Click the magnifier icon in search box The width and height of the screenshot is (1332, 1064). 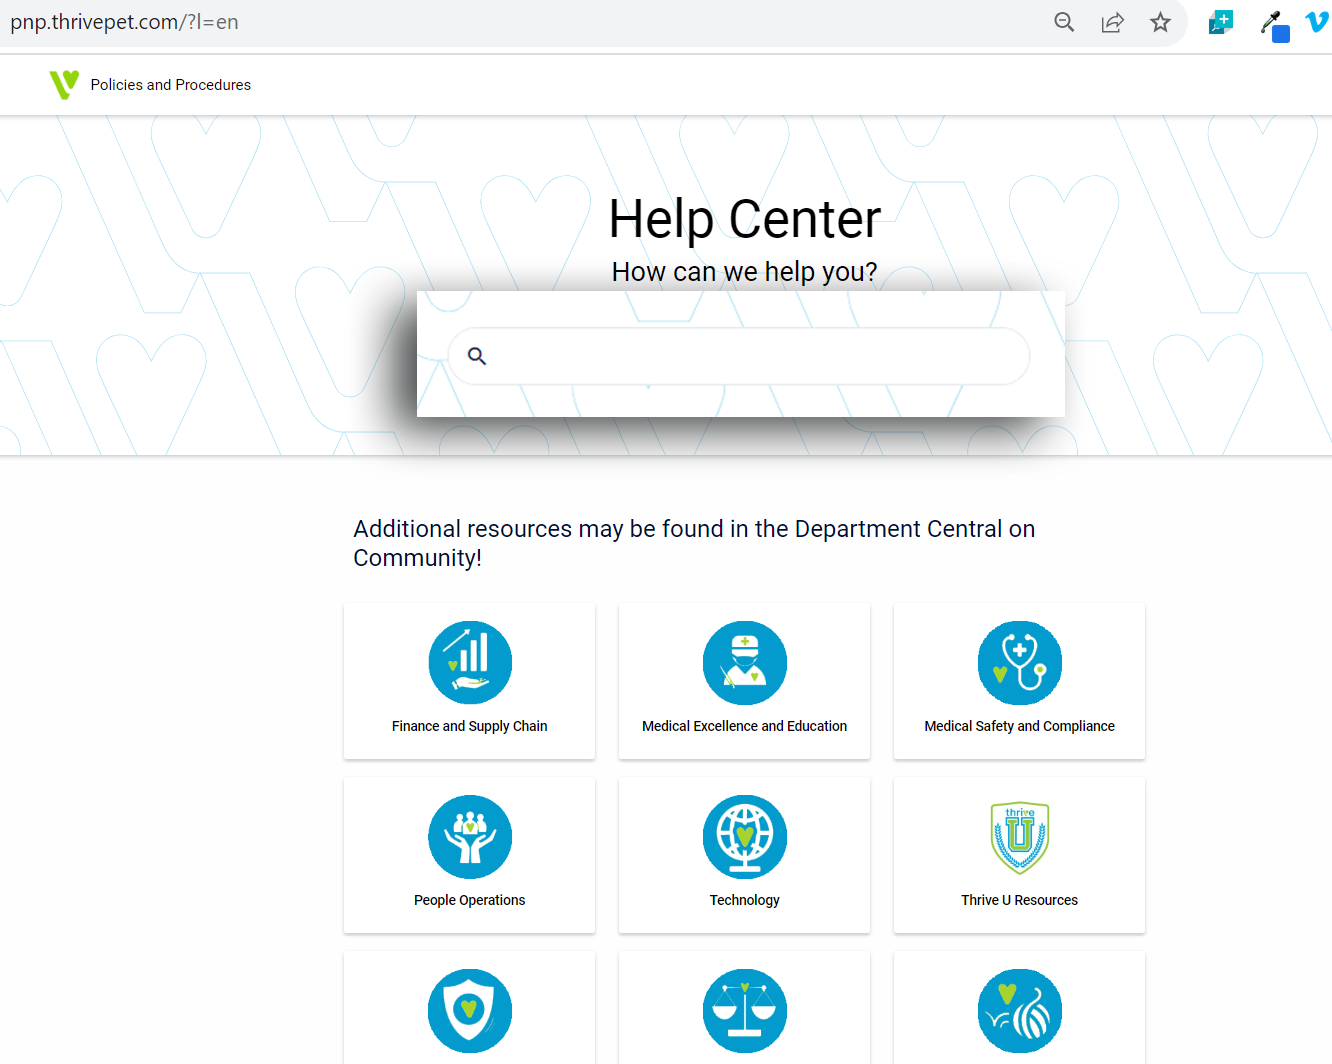click(477, 356)
